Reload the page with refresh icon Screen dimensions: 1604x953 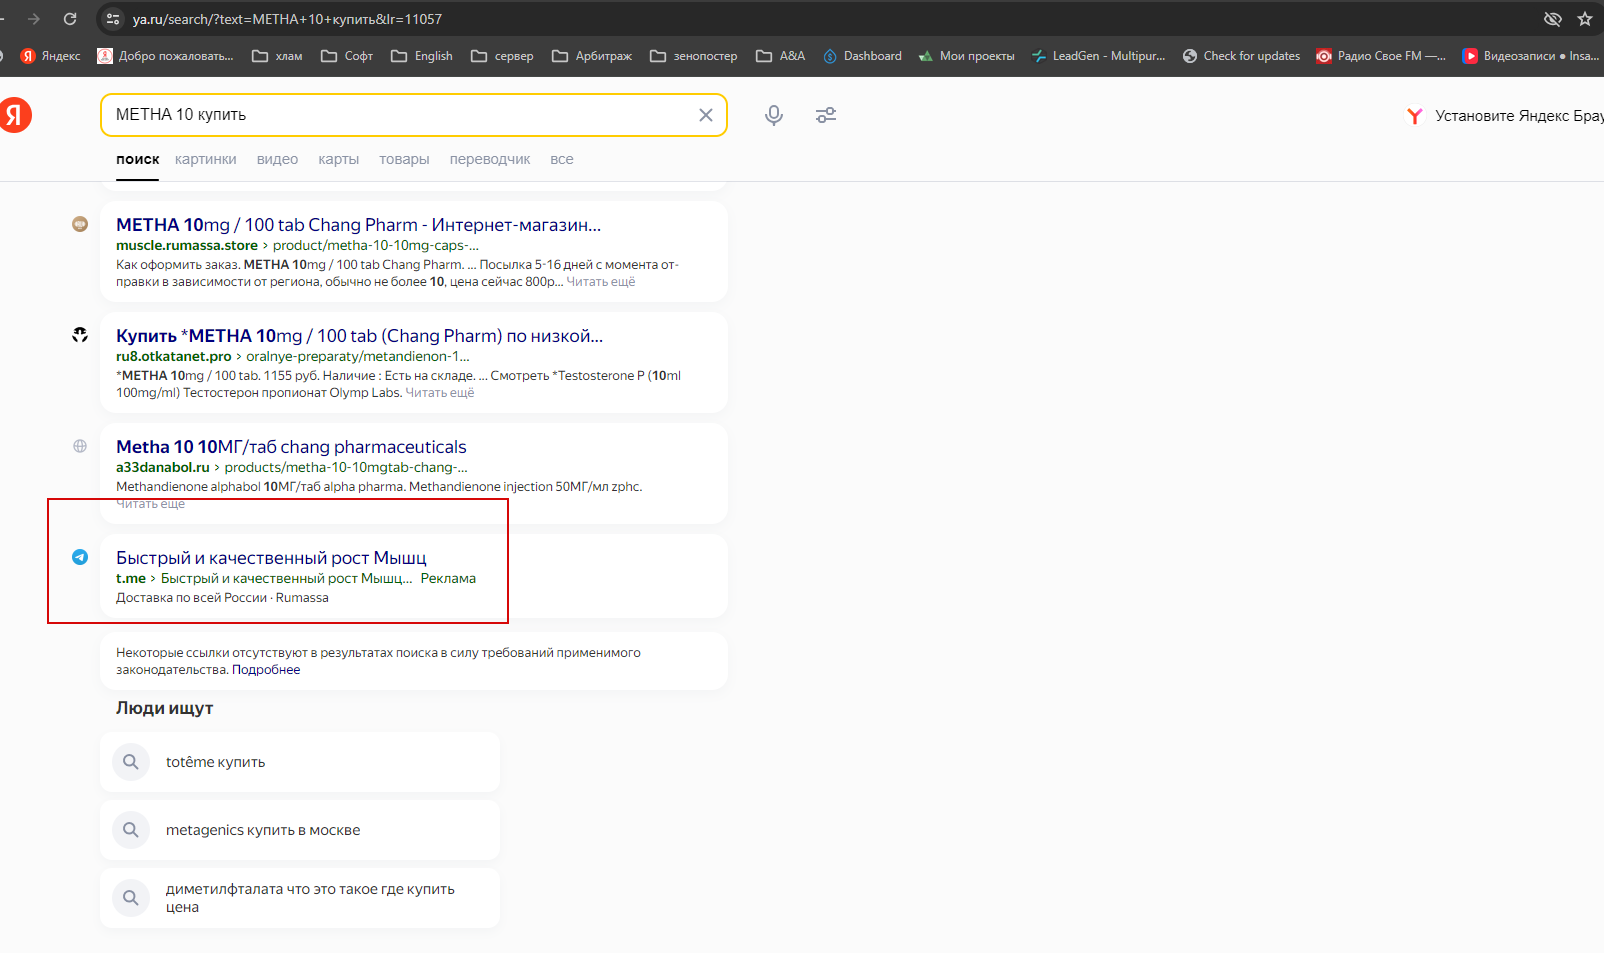point(70,19)
